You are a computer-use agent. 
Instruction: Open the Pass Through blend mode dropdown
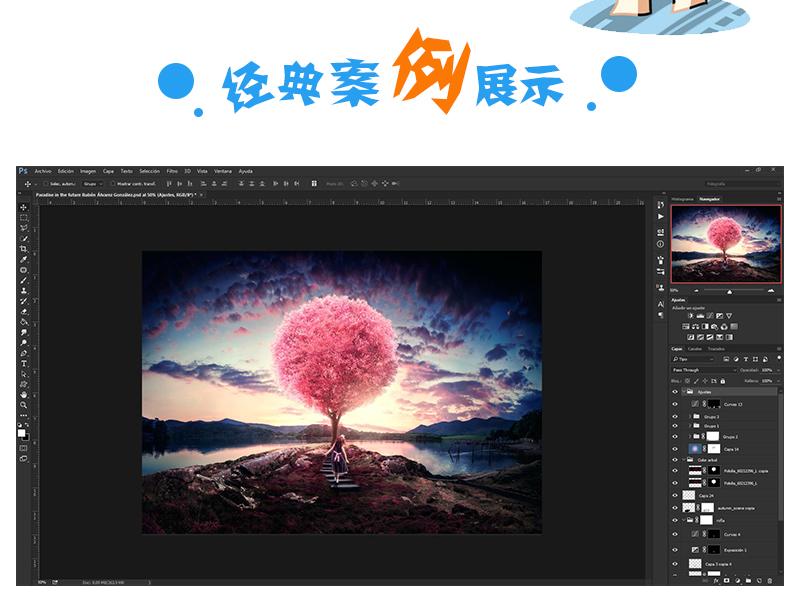tap(704, 370)
